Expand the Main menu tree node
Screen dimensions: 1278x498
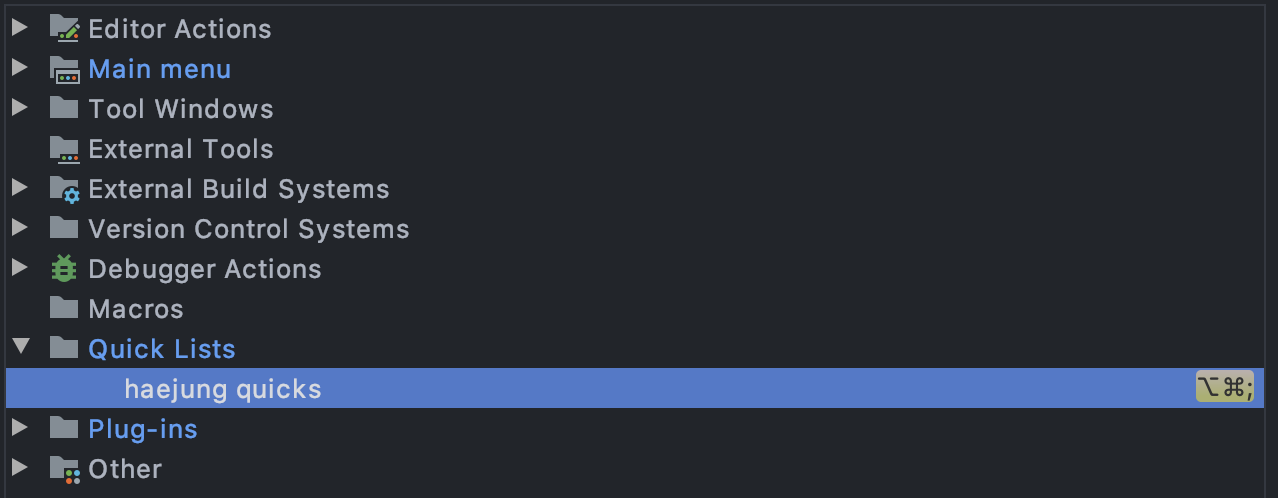[19, 68]
